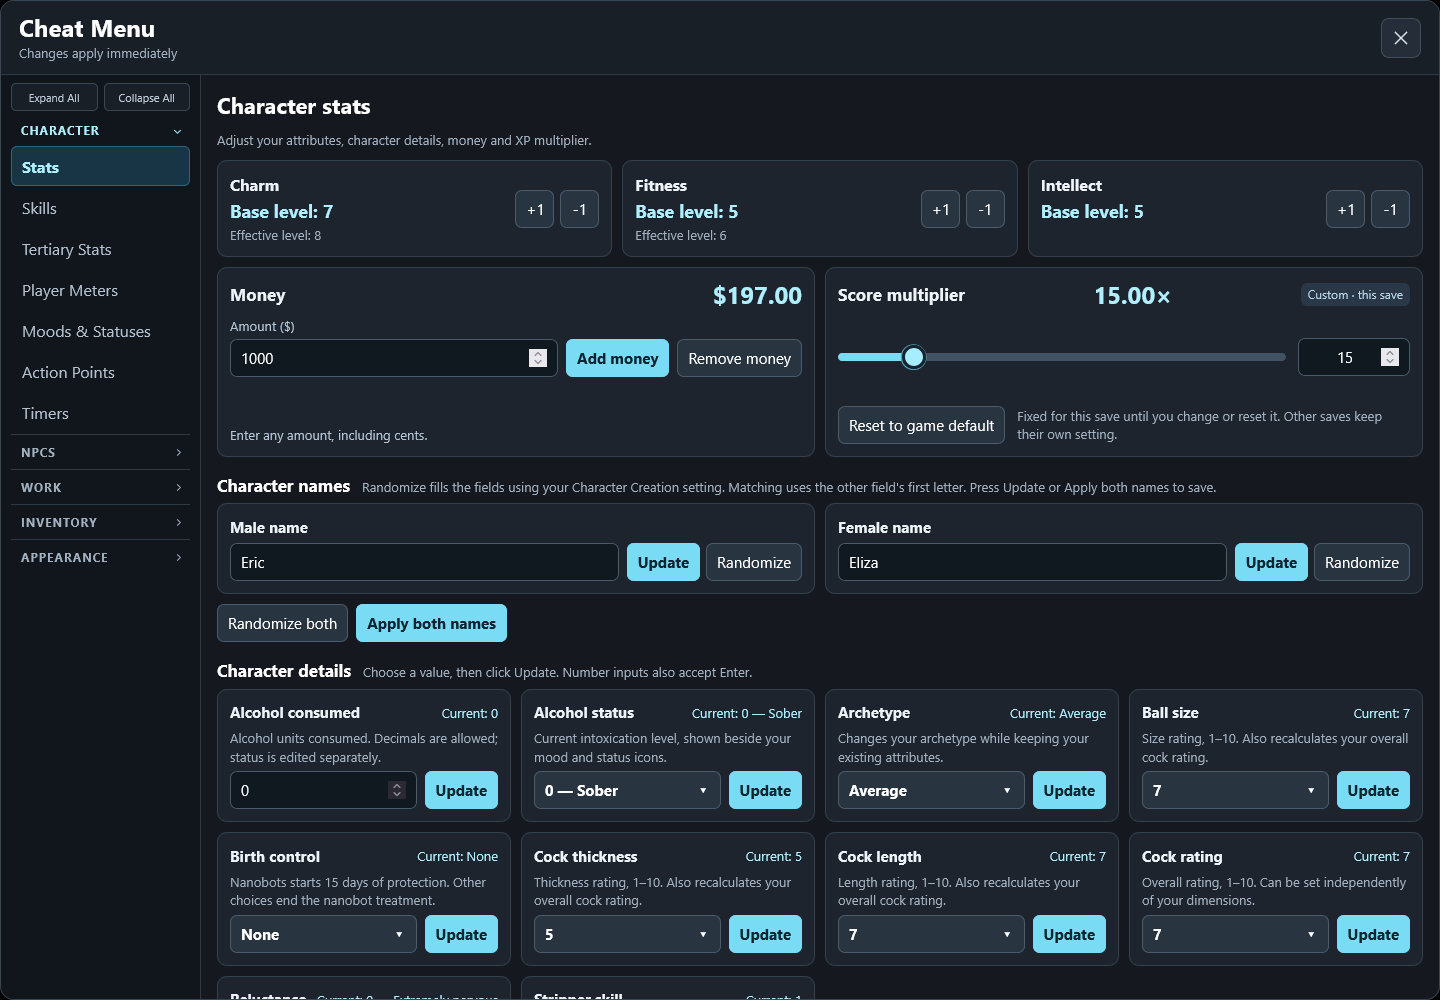
Task: Click the Money amount spinner arrows
Action: coord(538,358)
